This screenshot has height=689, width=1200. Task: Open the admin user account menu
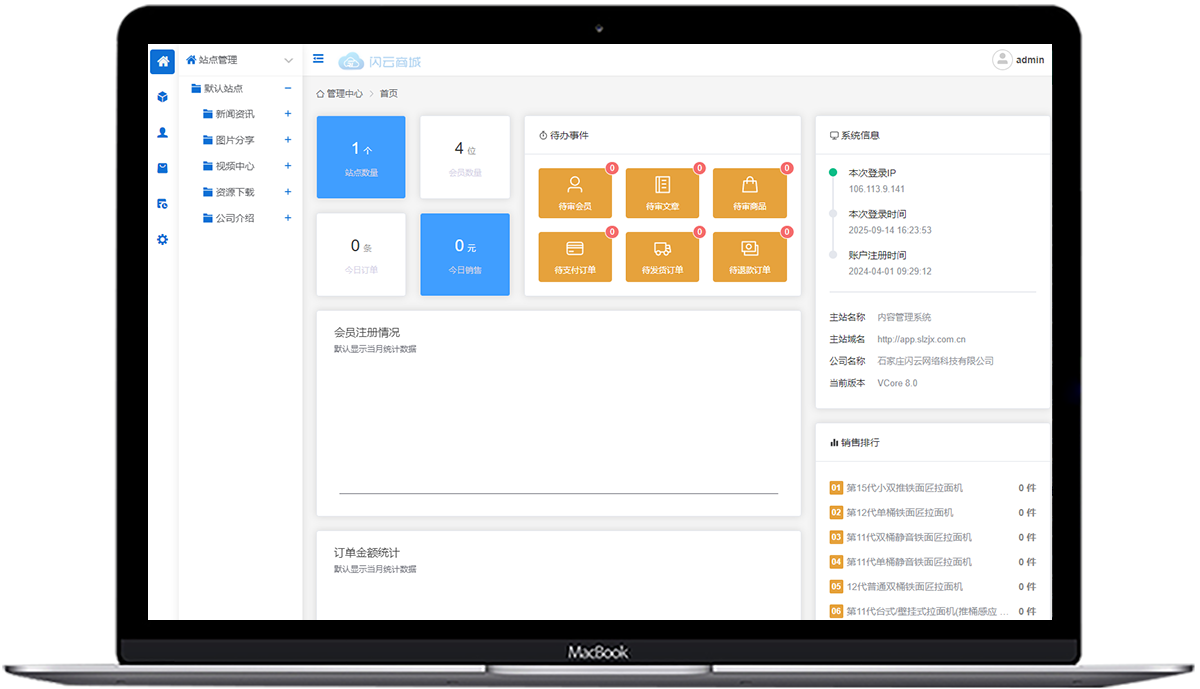point(1018,60)
